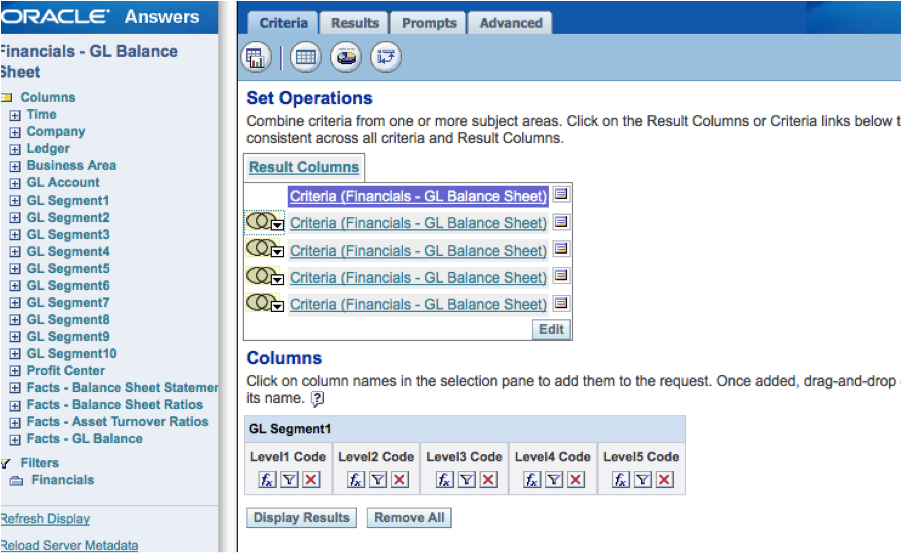Click the chart view toolbar icon

[x=346, y=58]
